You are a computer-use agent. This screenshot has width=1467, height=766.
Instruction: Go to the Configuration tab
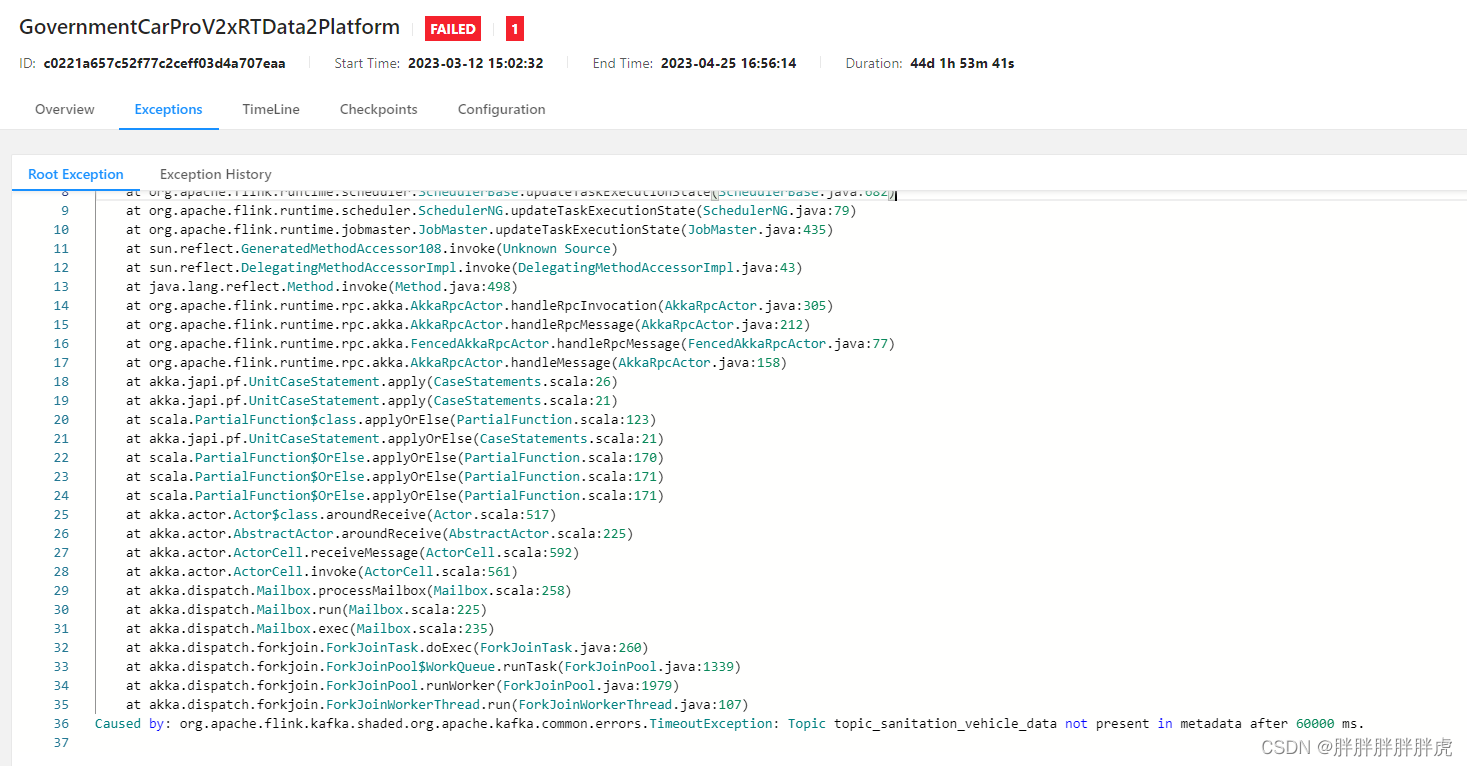click(x=501, y=109)
